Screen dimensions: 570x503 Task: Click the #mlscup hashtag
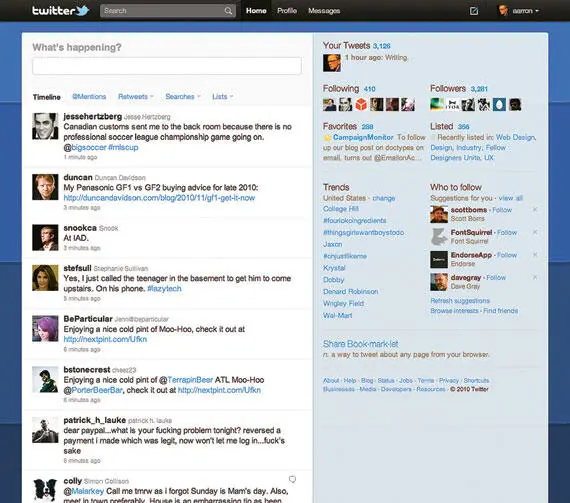[x=123, y=147]
